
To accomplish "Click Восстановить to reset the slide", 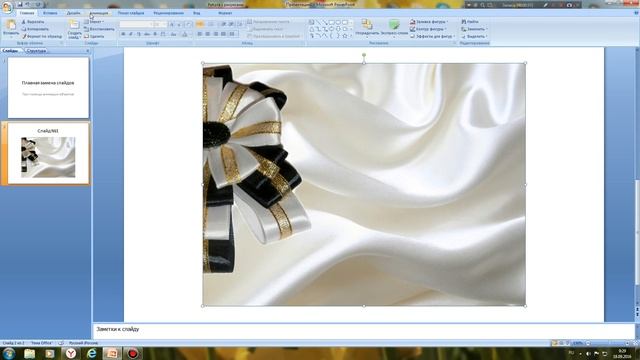I will click(99, 29).
